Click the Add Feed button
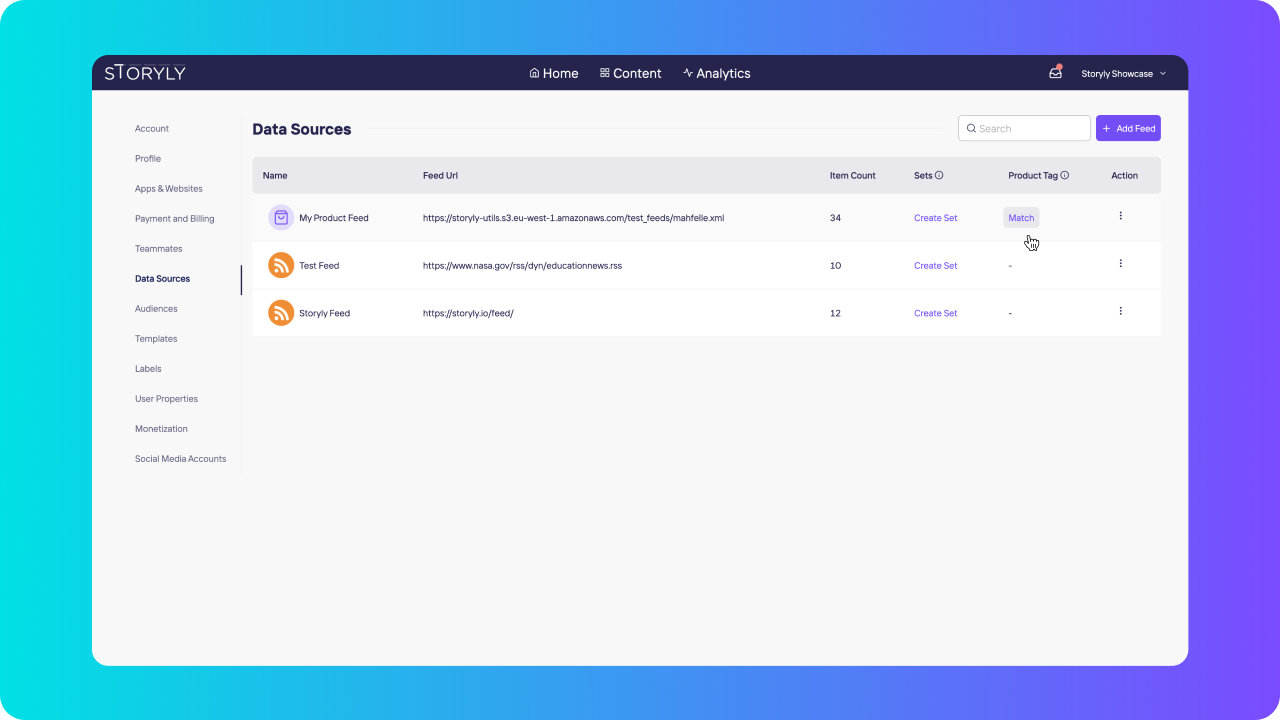 pyautogui.click(x=1128, y=128)
